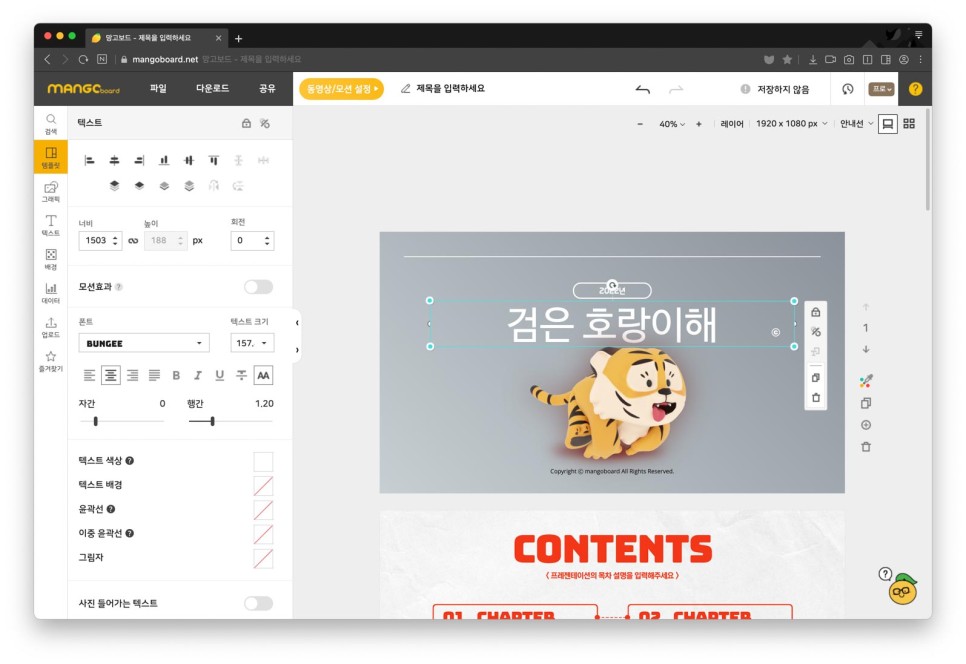Delete selected text with floating trash icon
Viewport: 966px width, 664px height.
click(816, 397)
